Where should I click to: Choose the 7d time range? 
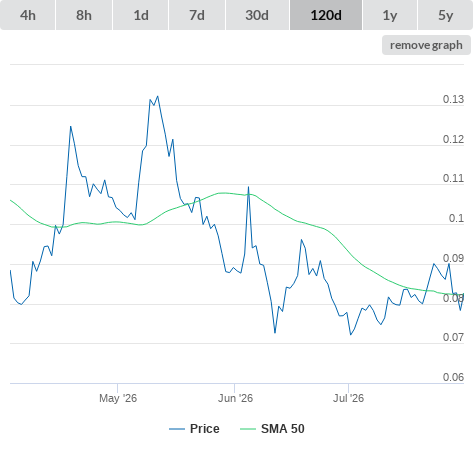tap(197, 15)
